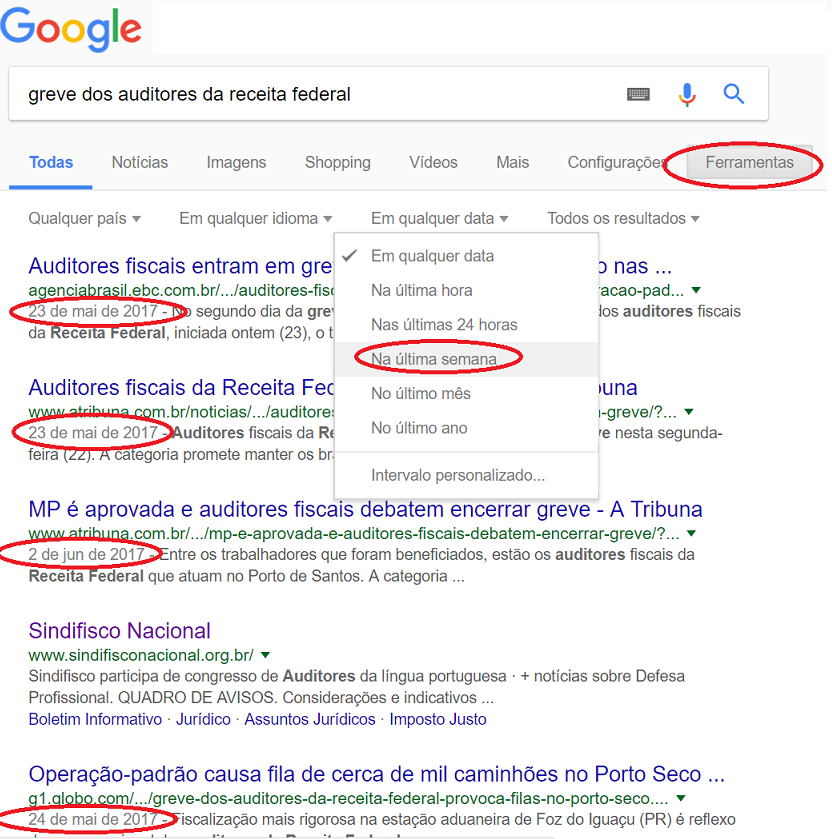Open Configurações
The width and height of the screenshot is (832, 839).
[617, 162]
